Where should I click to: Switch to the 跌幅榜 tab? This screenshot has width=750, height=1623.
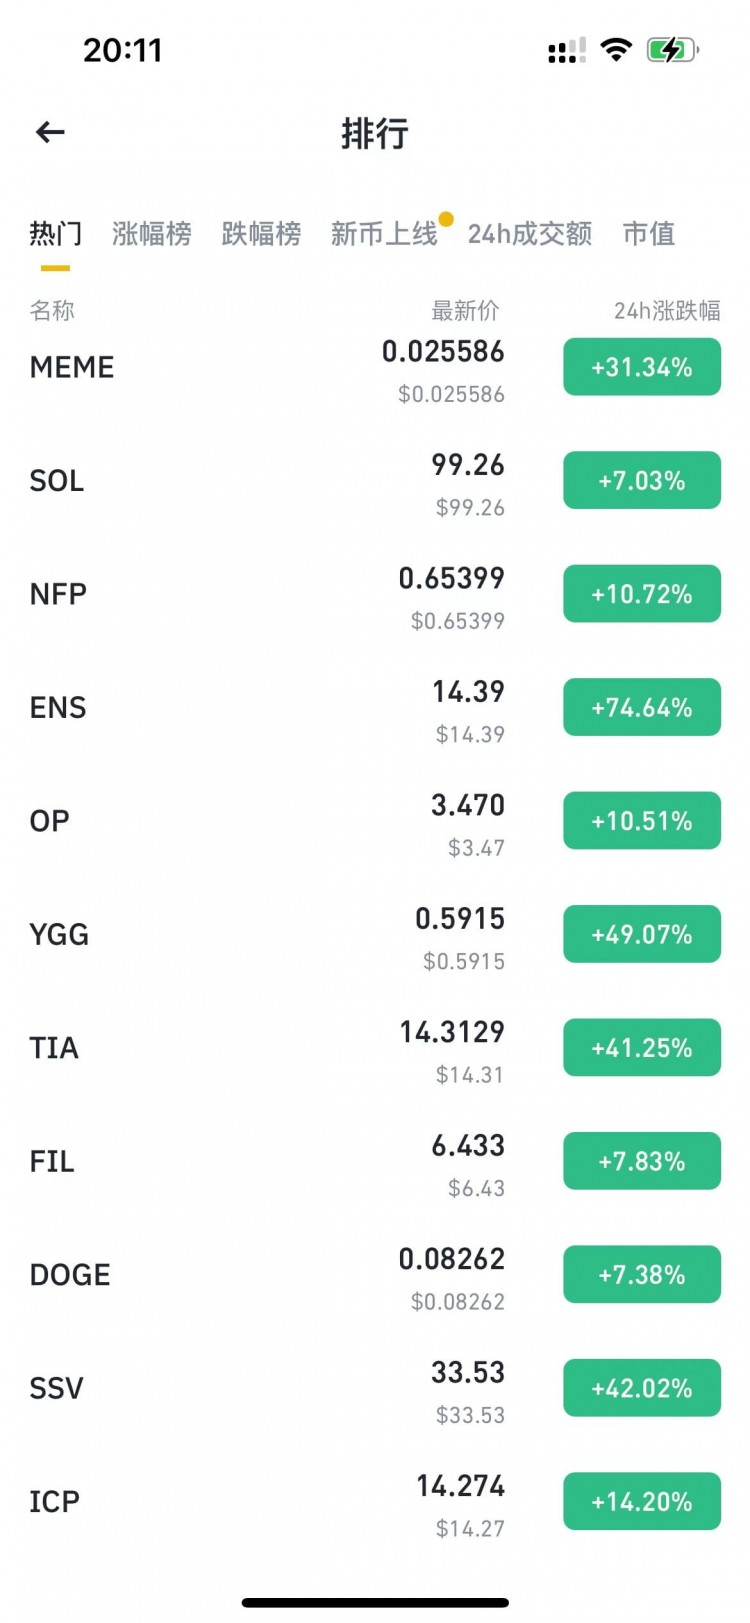pyautogui.click(x=261, y=234)
